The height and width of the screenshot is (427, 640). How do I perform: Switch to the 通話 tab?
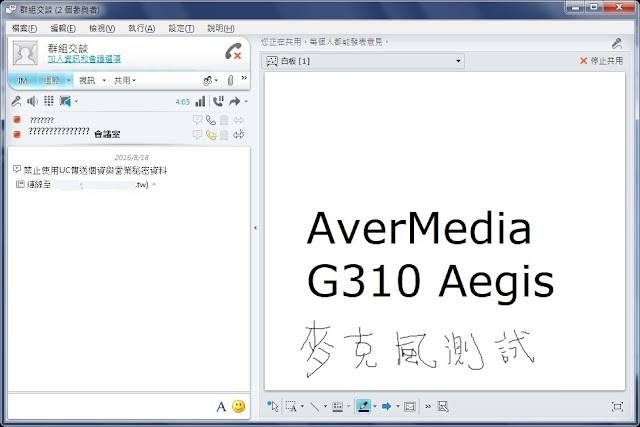51,80
